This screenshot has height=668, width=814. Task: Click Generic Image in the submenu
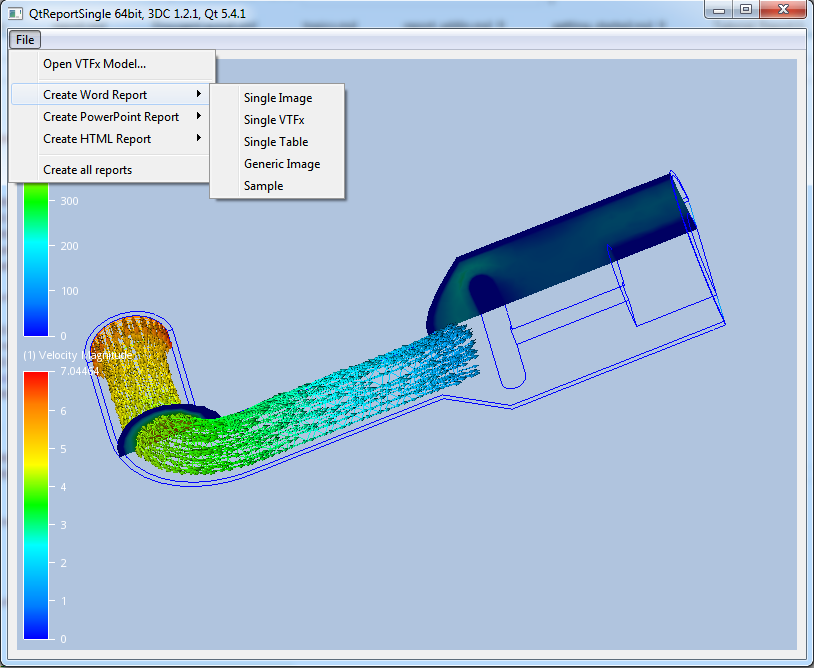[282, 164]
